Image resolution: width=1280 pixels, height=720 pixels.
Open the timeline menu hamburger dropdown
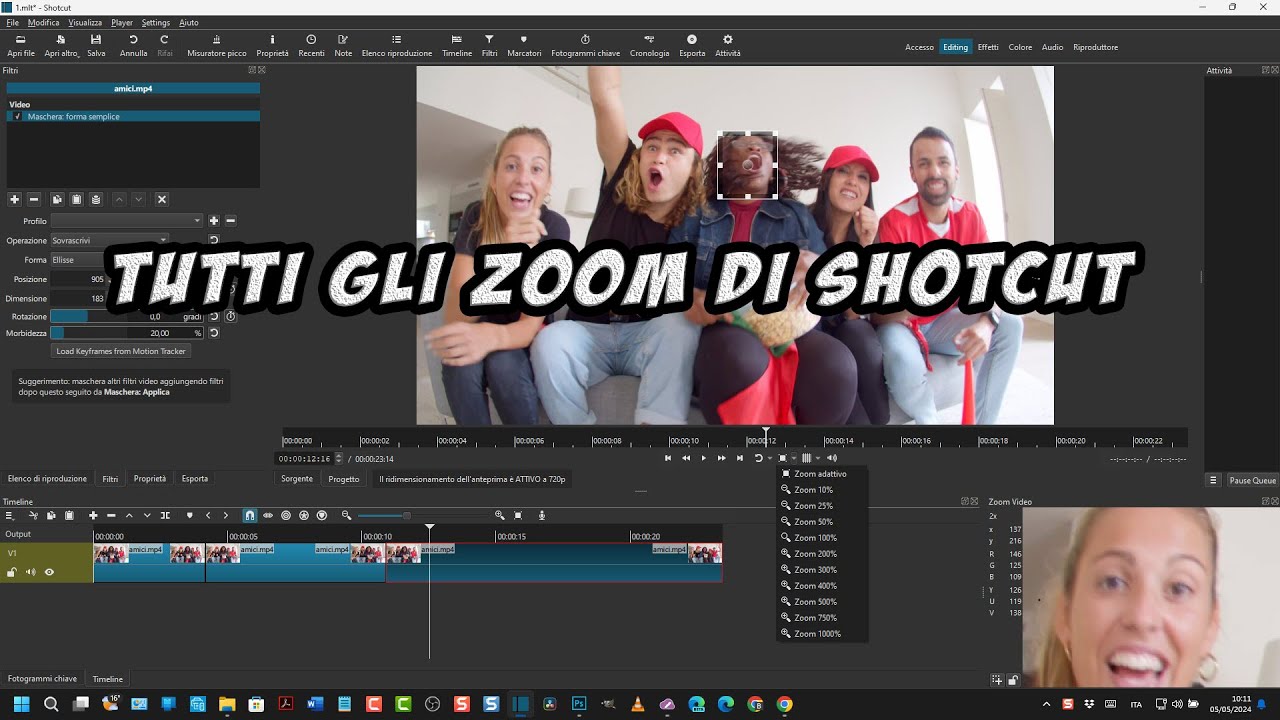(10, 515)
